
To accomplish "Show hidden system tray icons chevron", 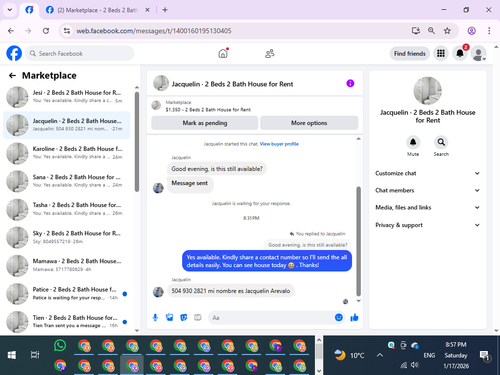I will (x=380, y=355).
